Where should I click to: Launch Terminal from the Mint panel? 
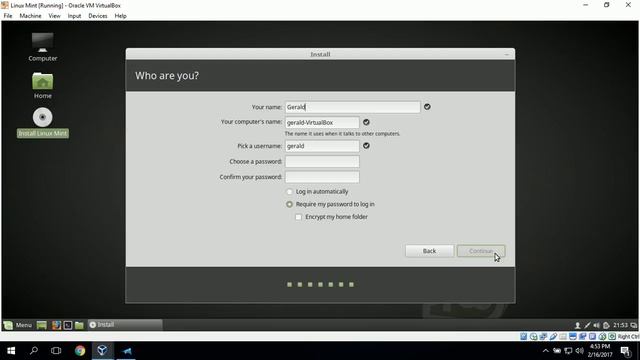click(68, 325)
